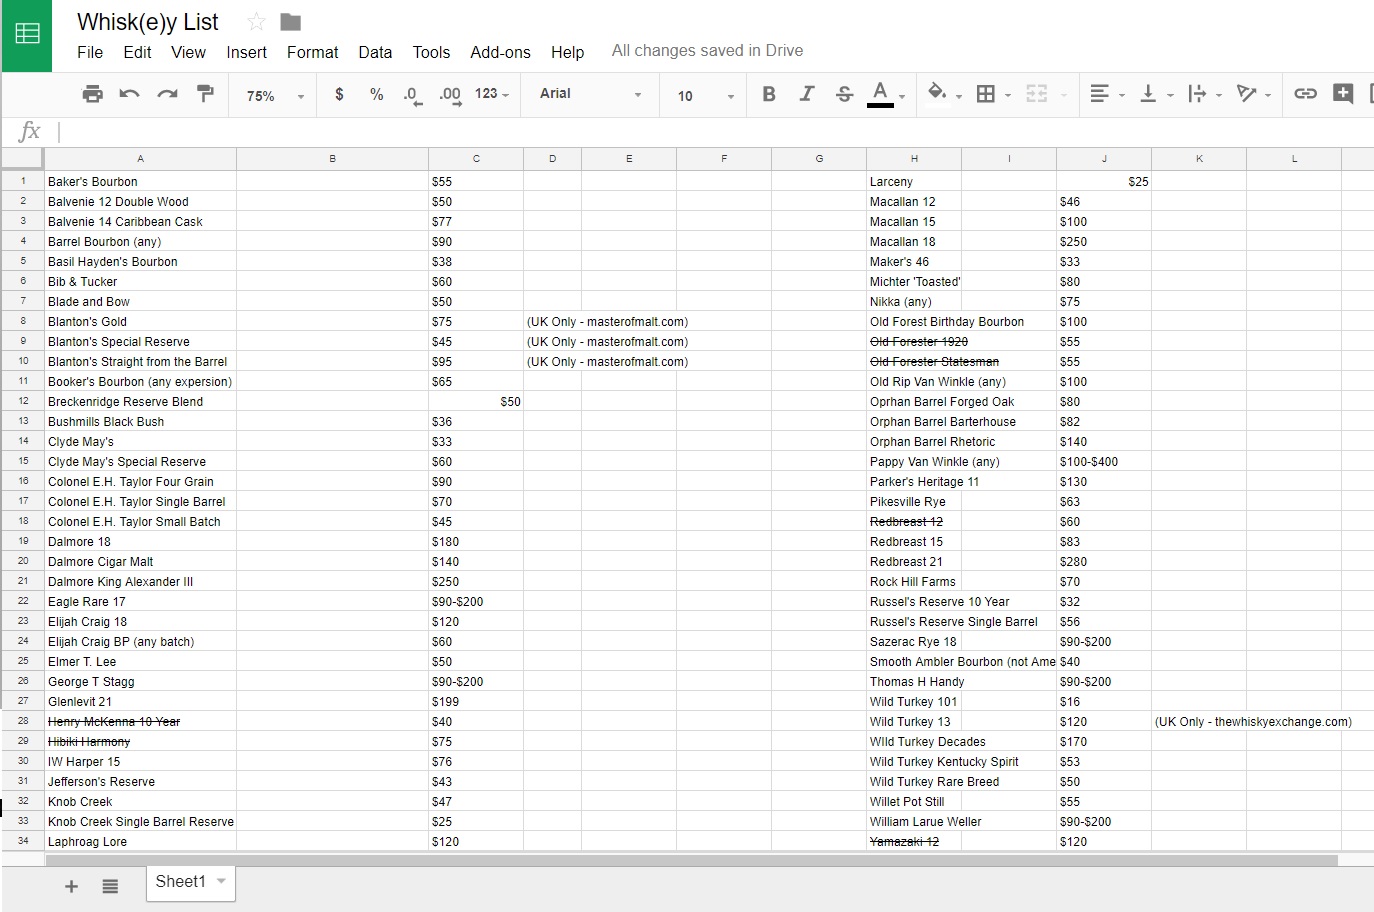Viewport: 1374px width, 912px height.
Task: Open the Data menu
Action: coord(375,52)
